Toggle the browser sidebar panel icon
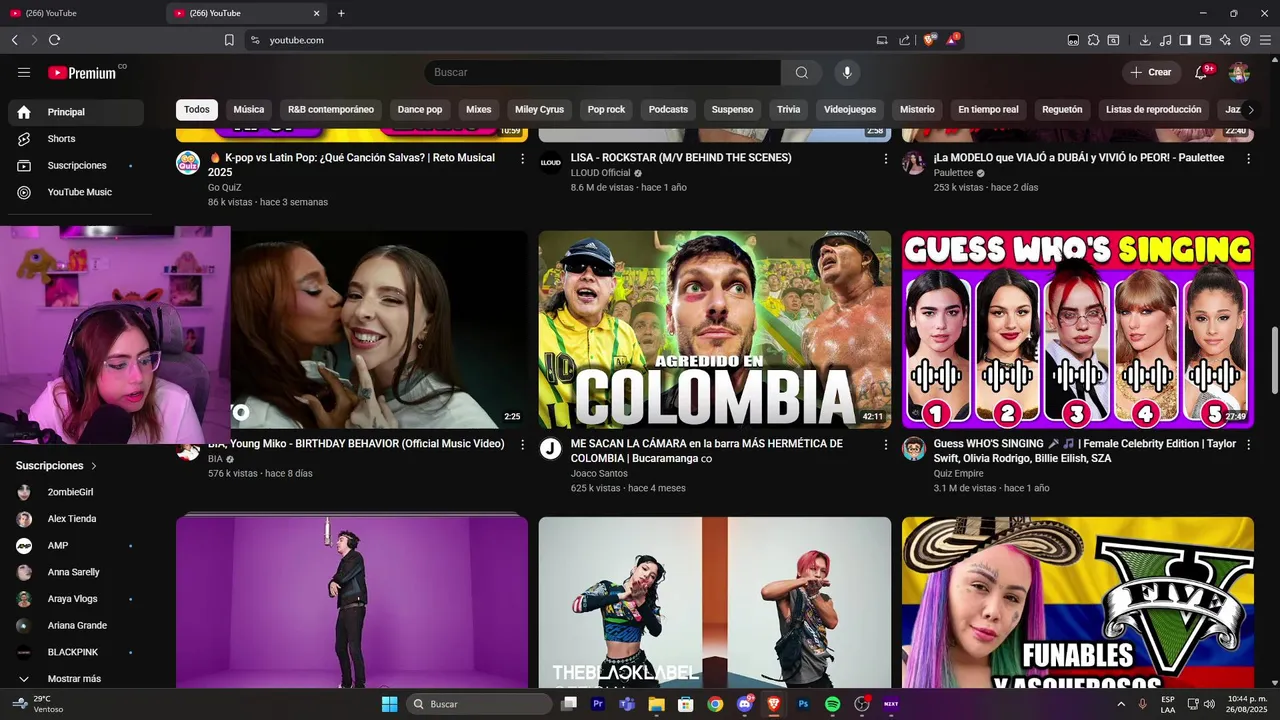The image size is (1280, 720). coord(1185,40)
